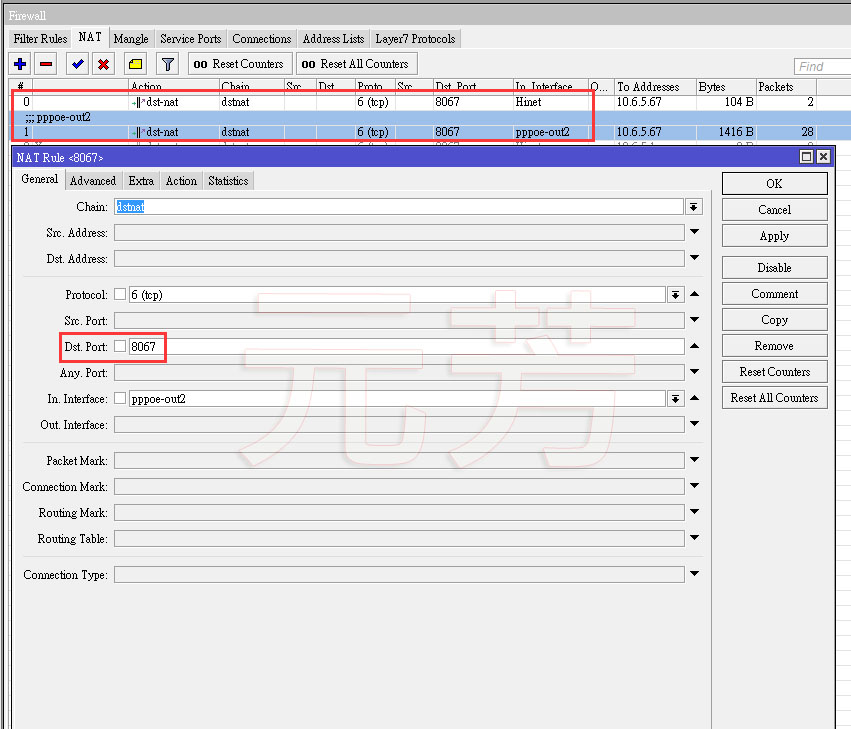Toggle the Dst. Port invert checkbox
The width and height of the screenshot is (851, 729).
[120, 346]
